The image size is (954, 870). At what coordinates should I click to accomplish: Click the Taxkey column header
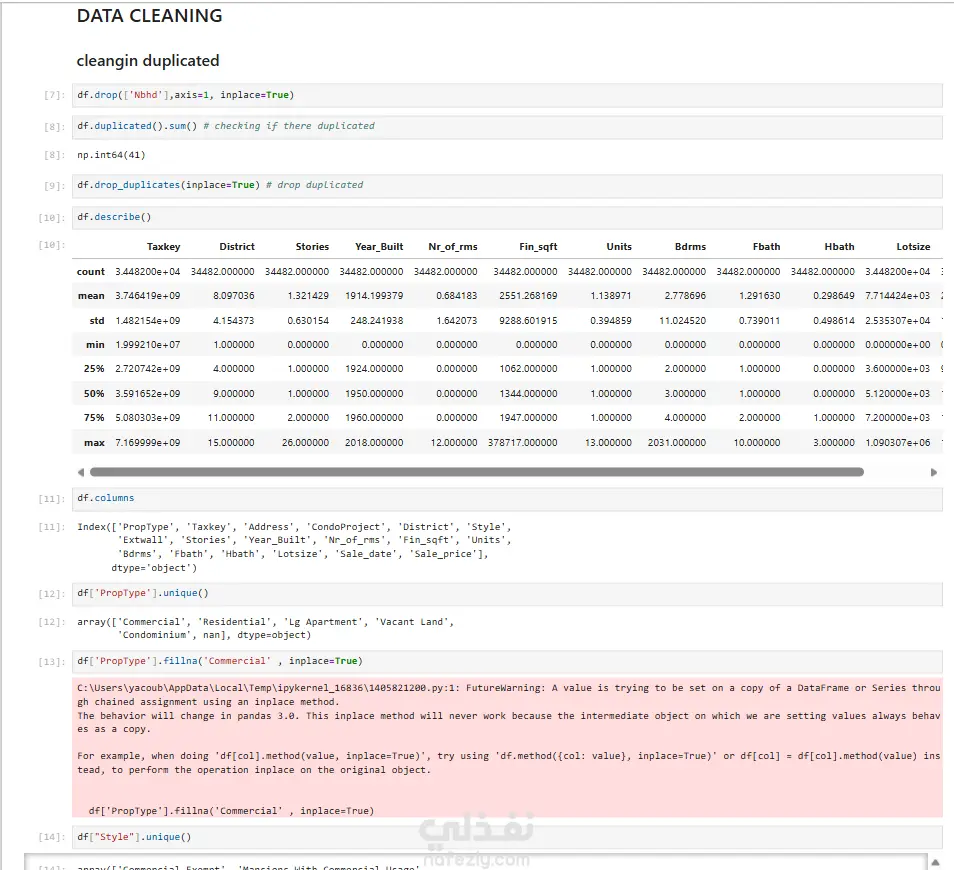[x=163, y=247]
